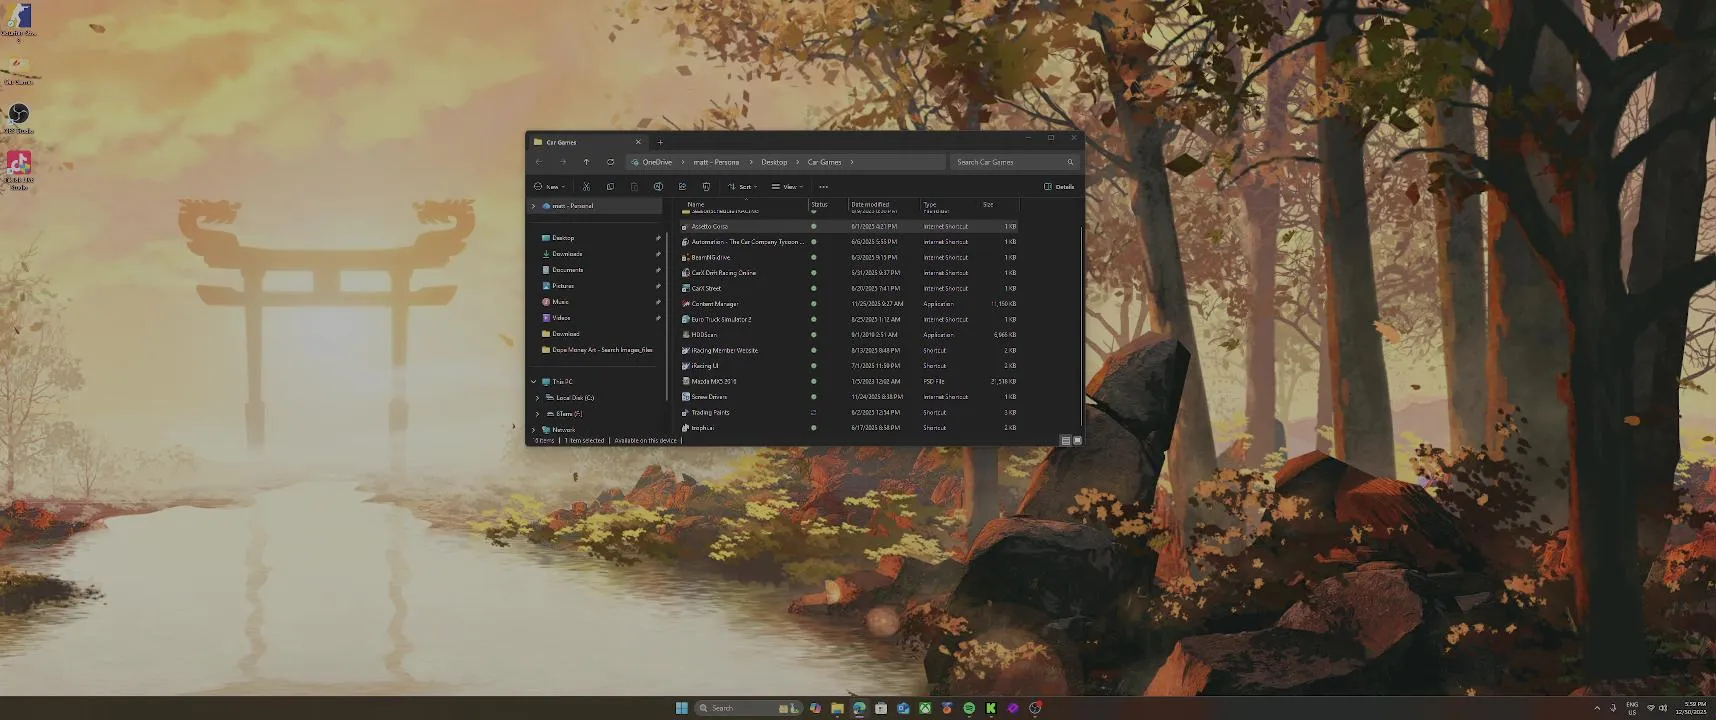This screenshot has height=720, width=1716.
Task: Click the search magnifier icon in File Explorer
Action: [1070, 162]
